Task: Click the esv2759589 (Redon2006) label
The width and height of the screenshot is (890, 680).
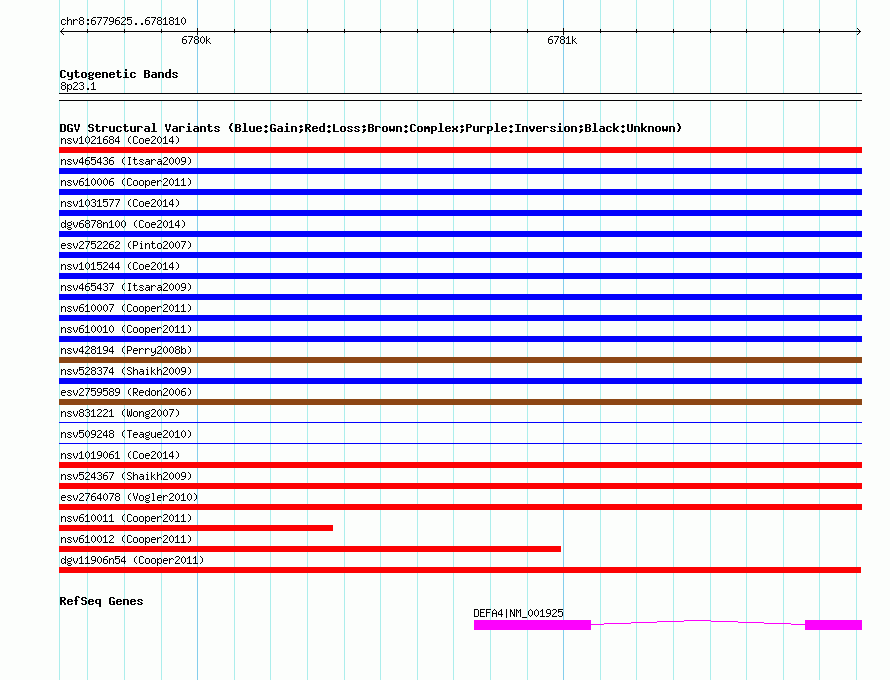Action: click(x=126, y=392)
